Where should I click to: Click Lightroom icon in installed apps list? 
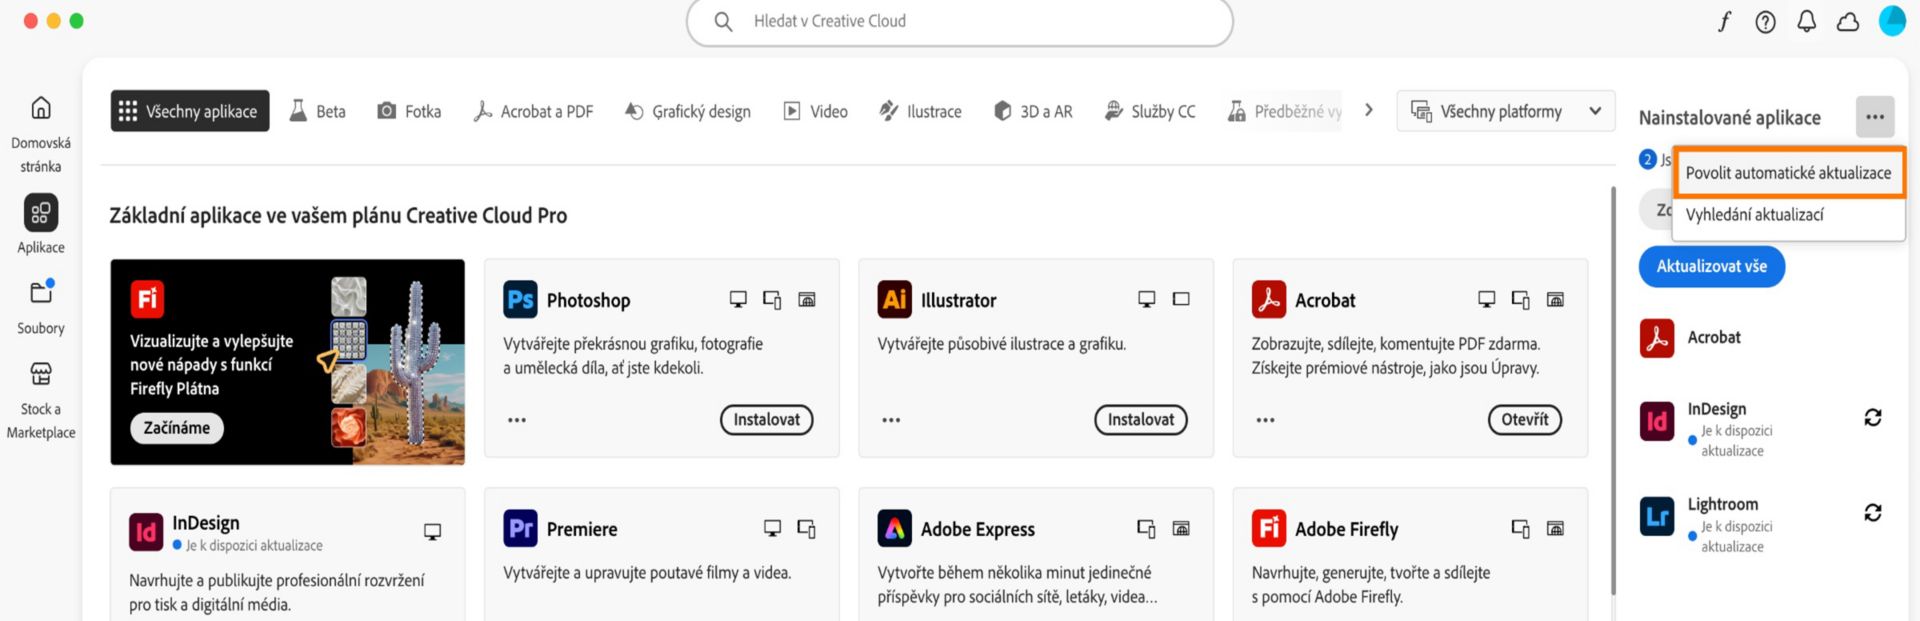(1657, 517)
